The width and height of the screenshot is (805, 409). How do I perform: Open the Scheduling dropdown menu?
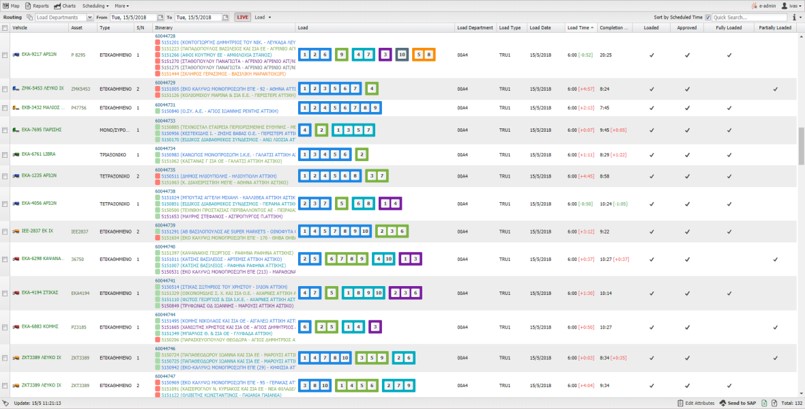tap(95, 6)
